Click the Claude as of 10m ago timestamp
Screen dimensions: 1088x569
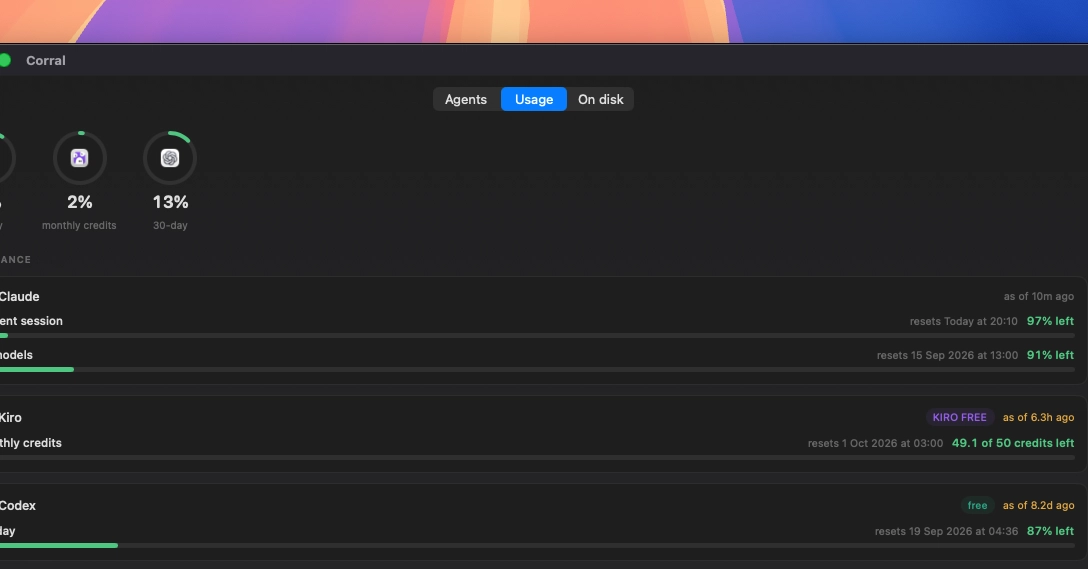[1039, 296]
